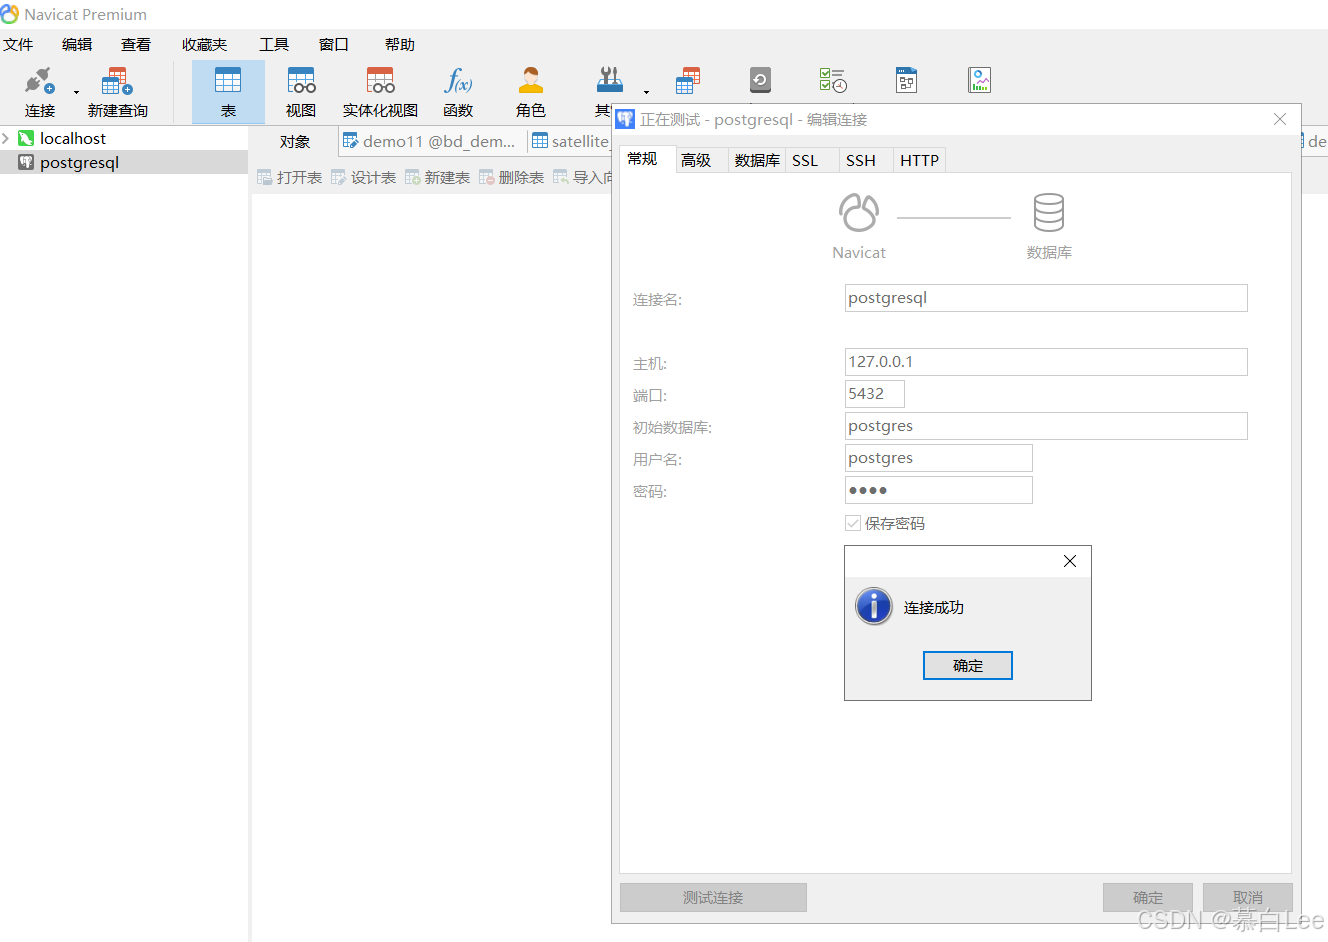Open the 窗口 (Window) menu
1328x942 pixels.
[334, 44]
